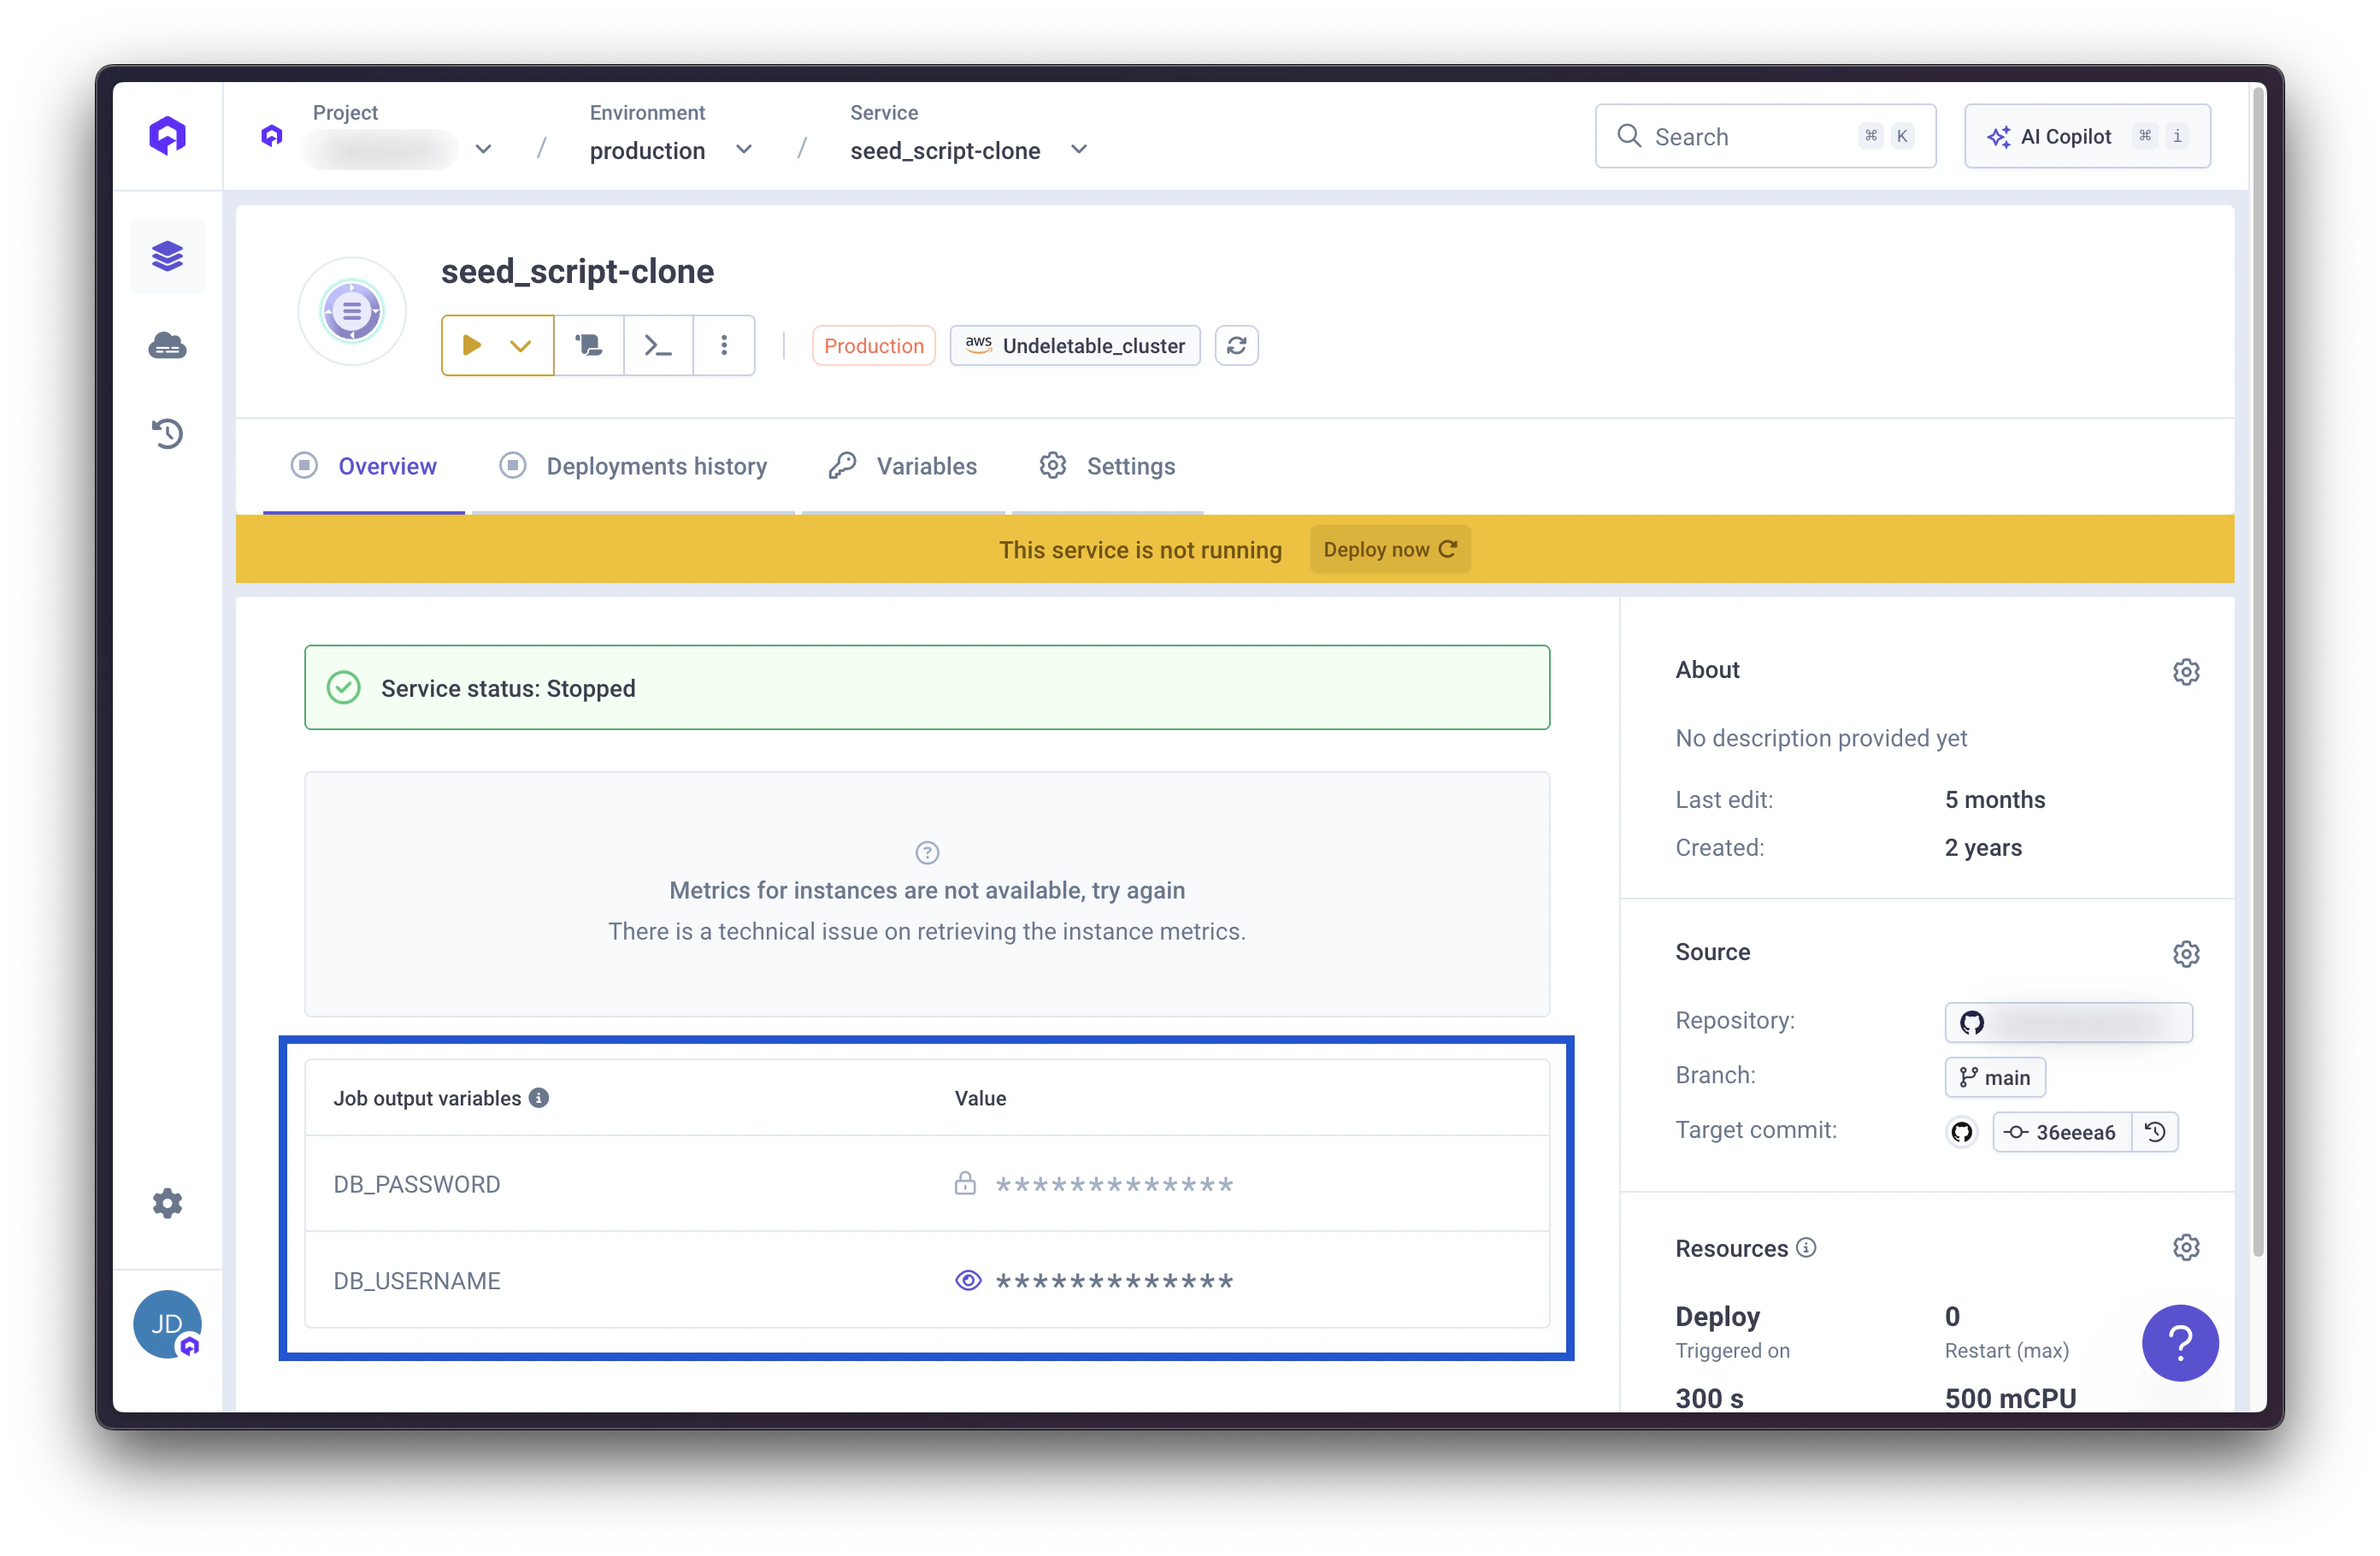Open the shell terminal icon button

click(x=657, y=346)
